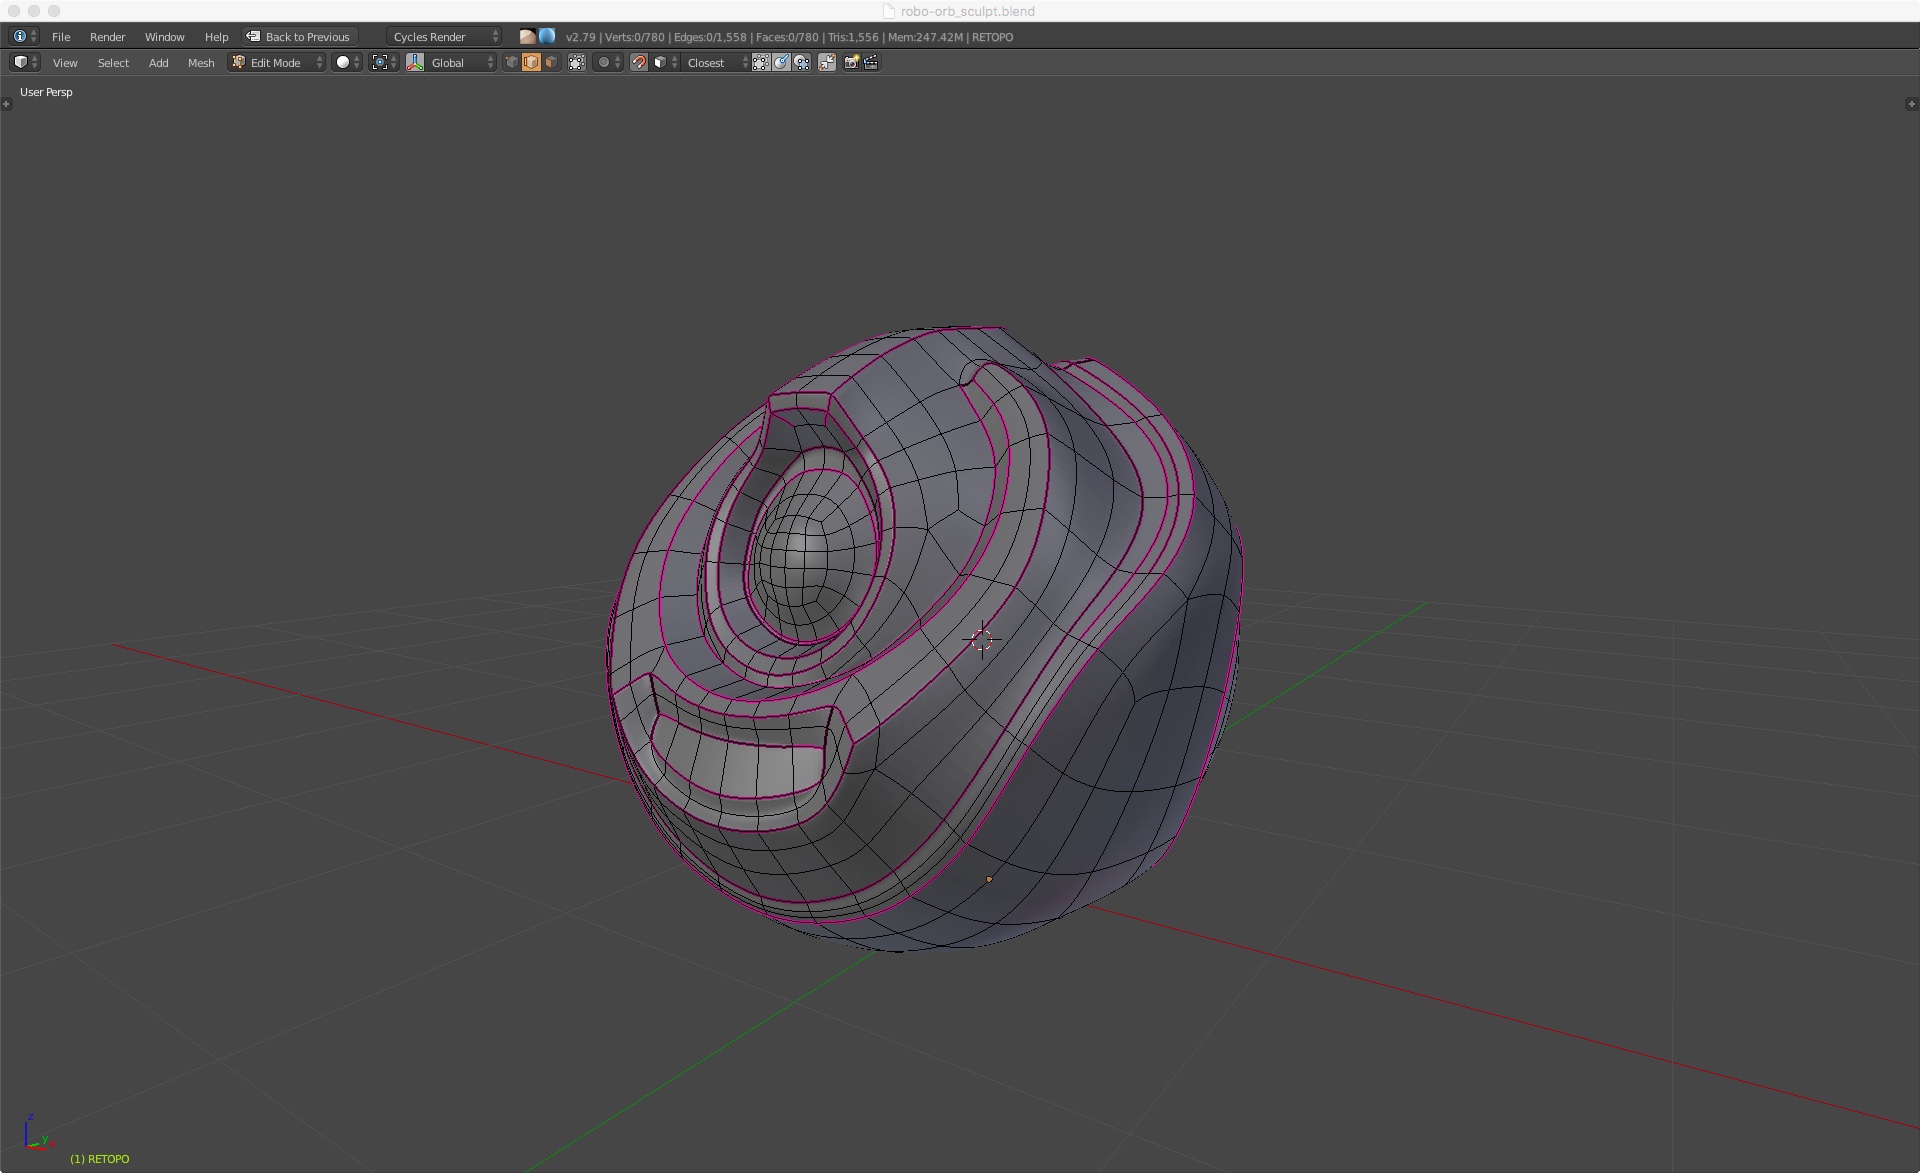
Task: Open the 3D View editor type selector
Action: [x=24, y=62]
